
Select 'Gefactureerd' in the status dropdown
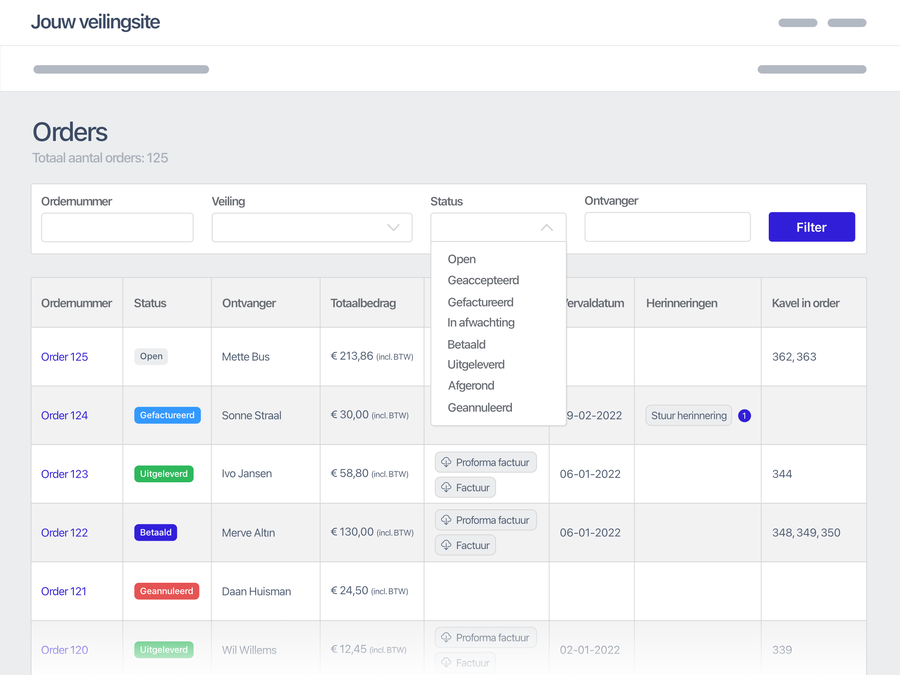pyautogui.click(x=480, y=302)
